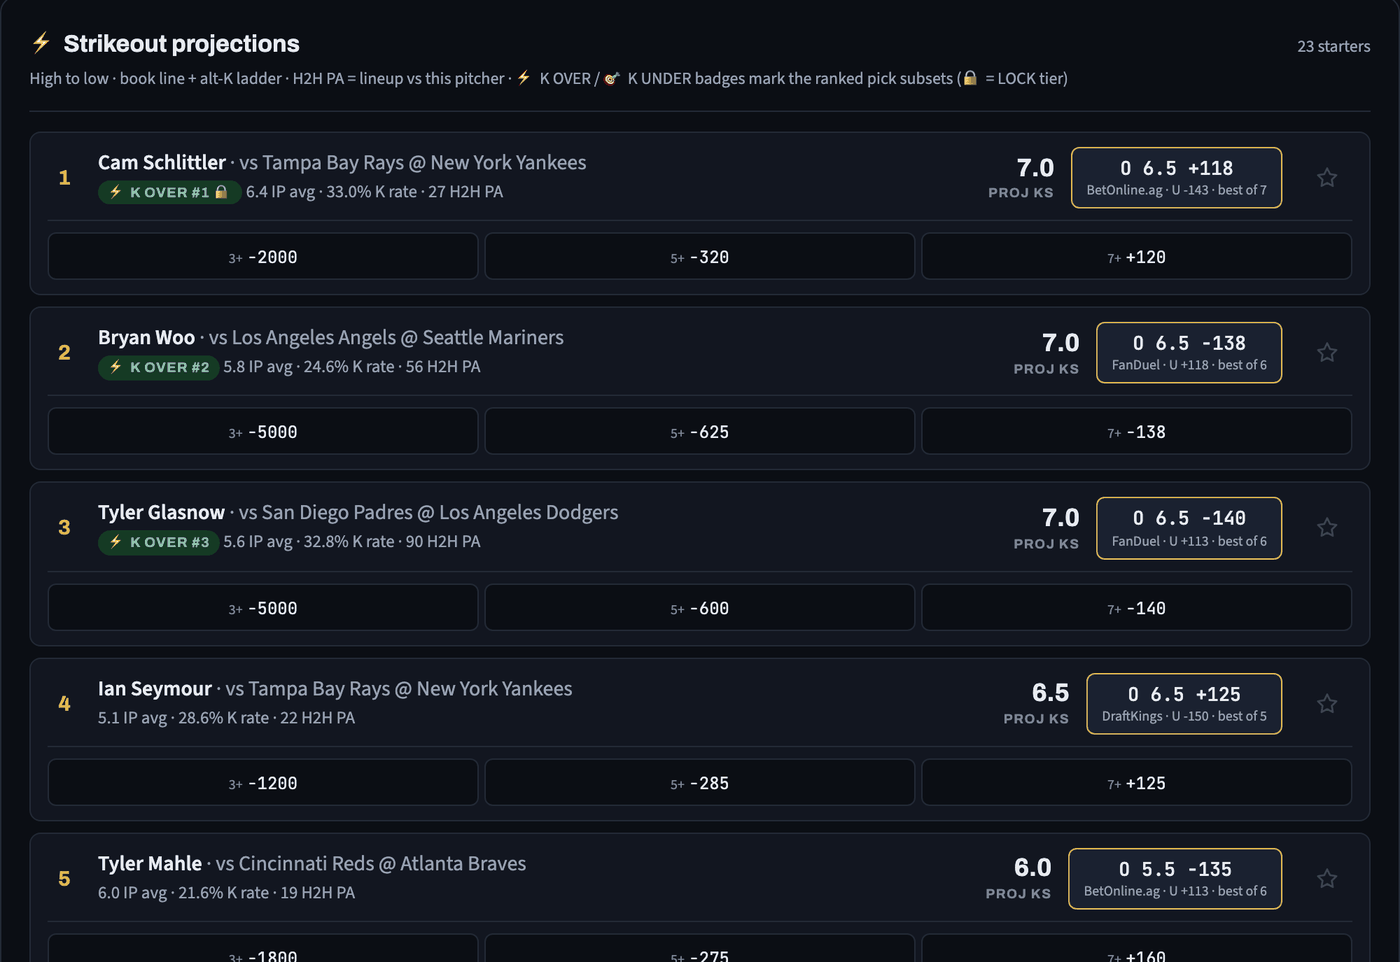The image size is (1400, 962).
Task: Open DraftKings O 6.5 +125 line
Action: click(x=1184, y=704)
